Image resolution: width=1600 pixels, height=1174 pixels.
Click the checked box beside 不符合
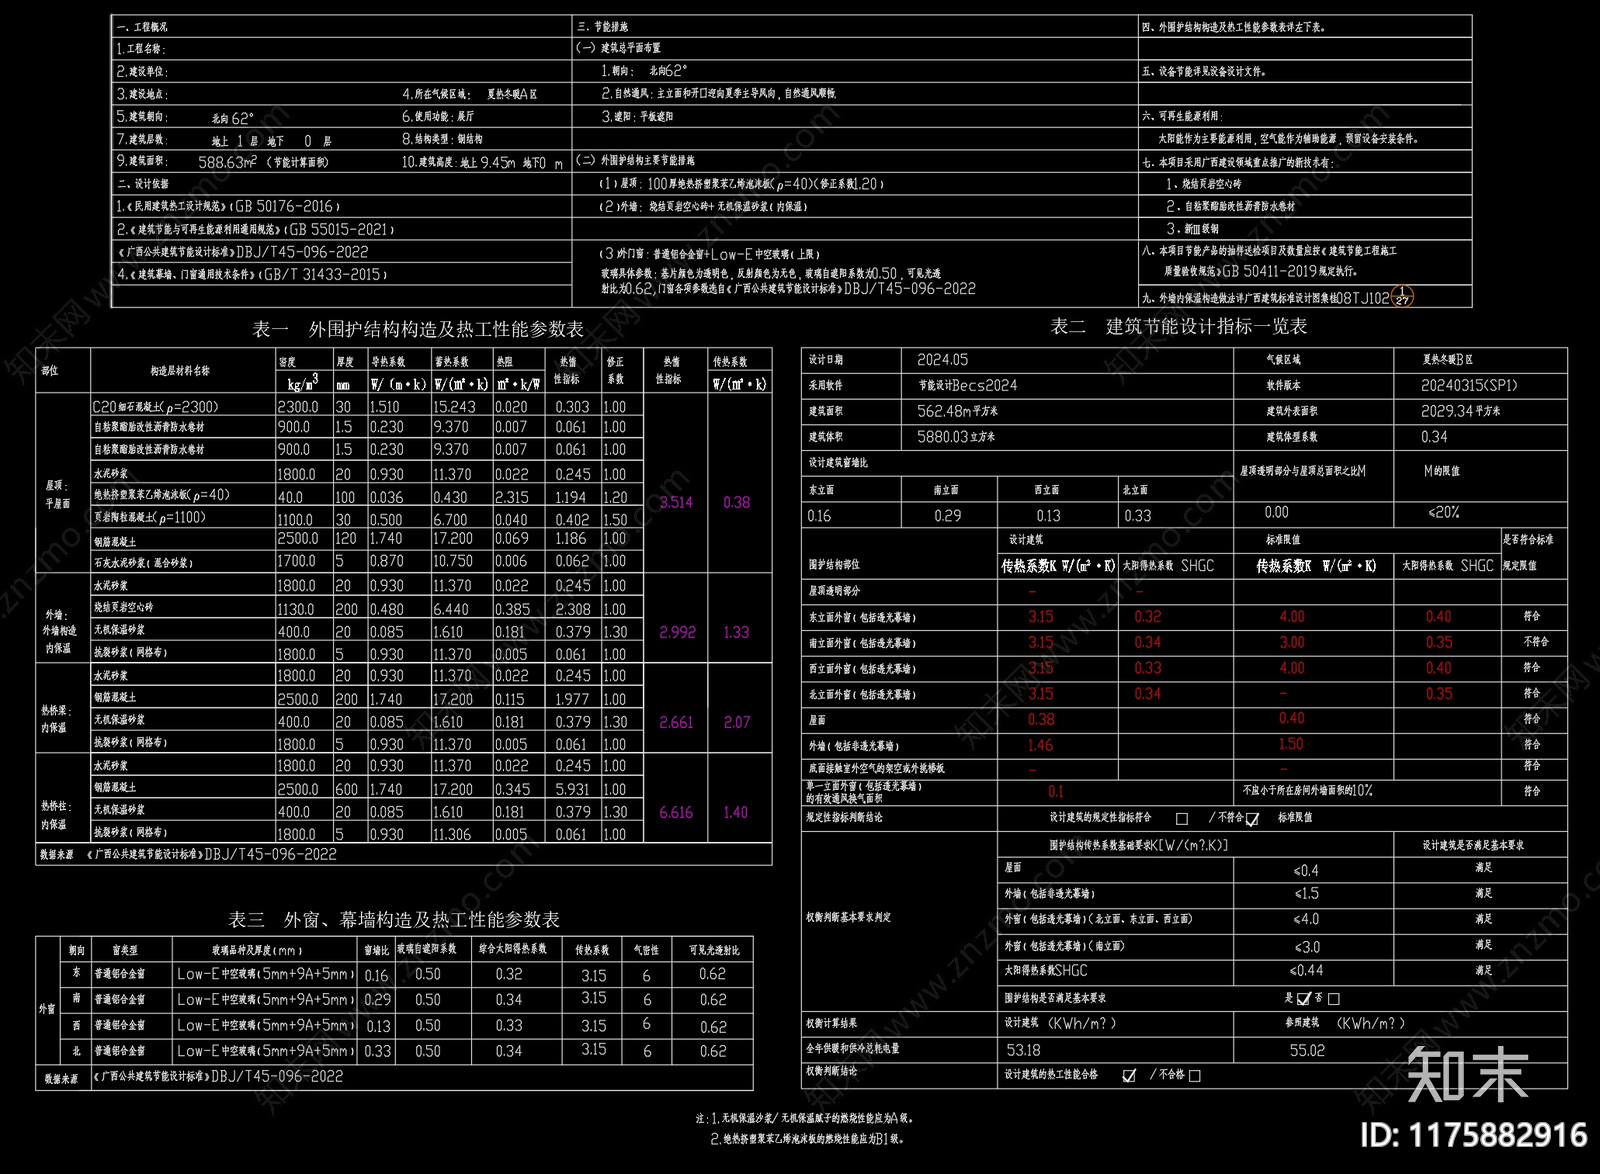tap(1252, 818)
